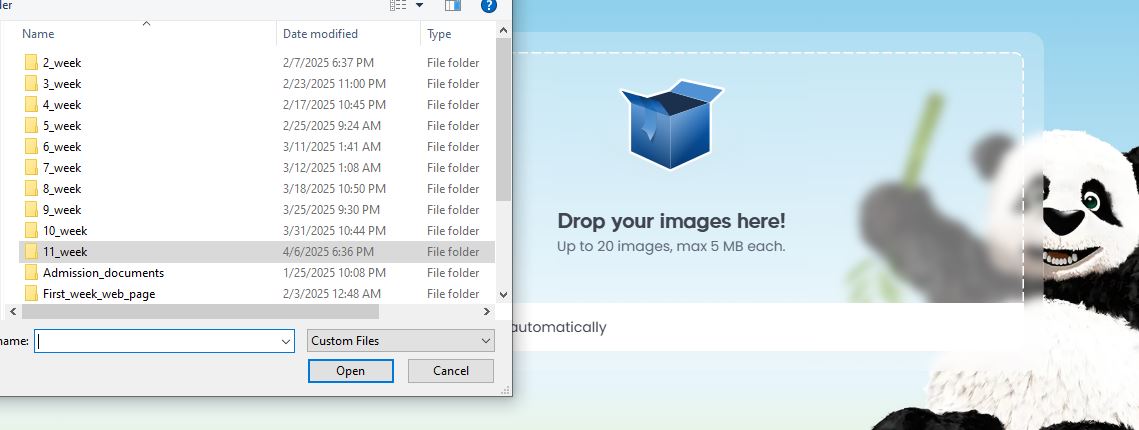1139x430 pixels.
Task: Click the 3/25/2025 9:30 PM date cell
Action: [331, 210]
